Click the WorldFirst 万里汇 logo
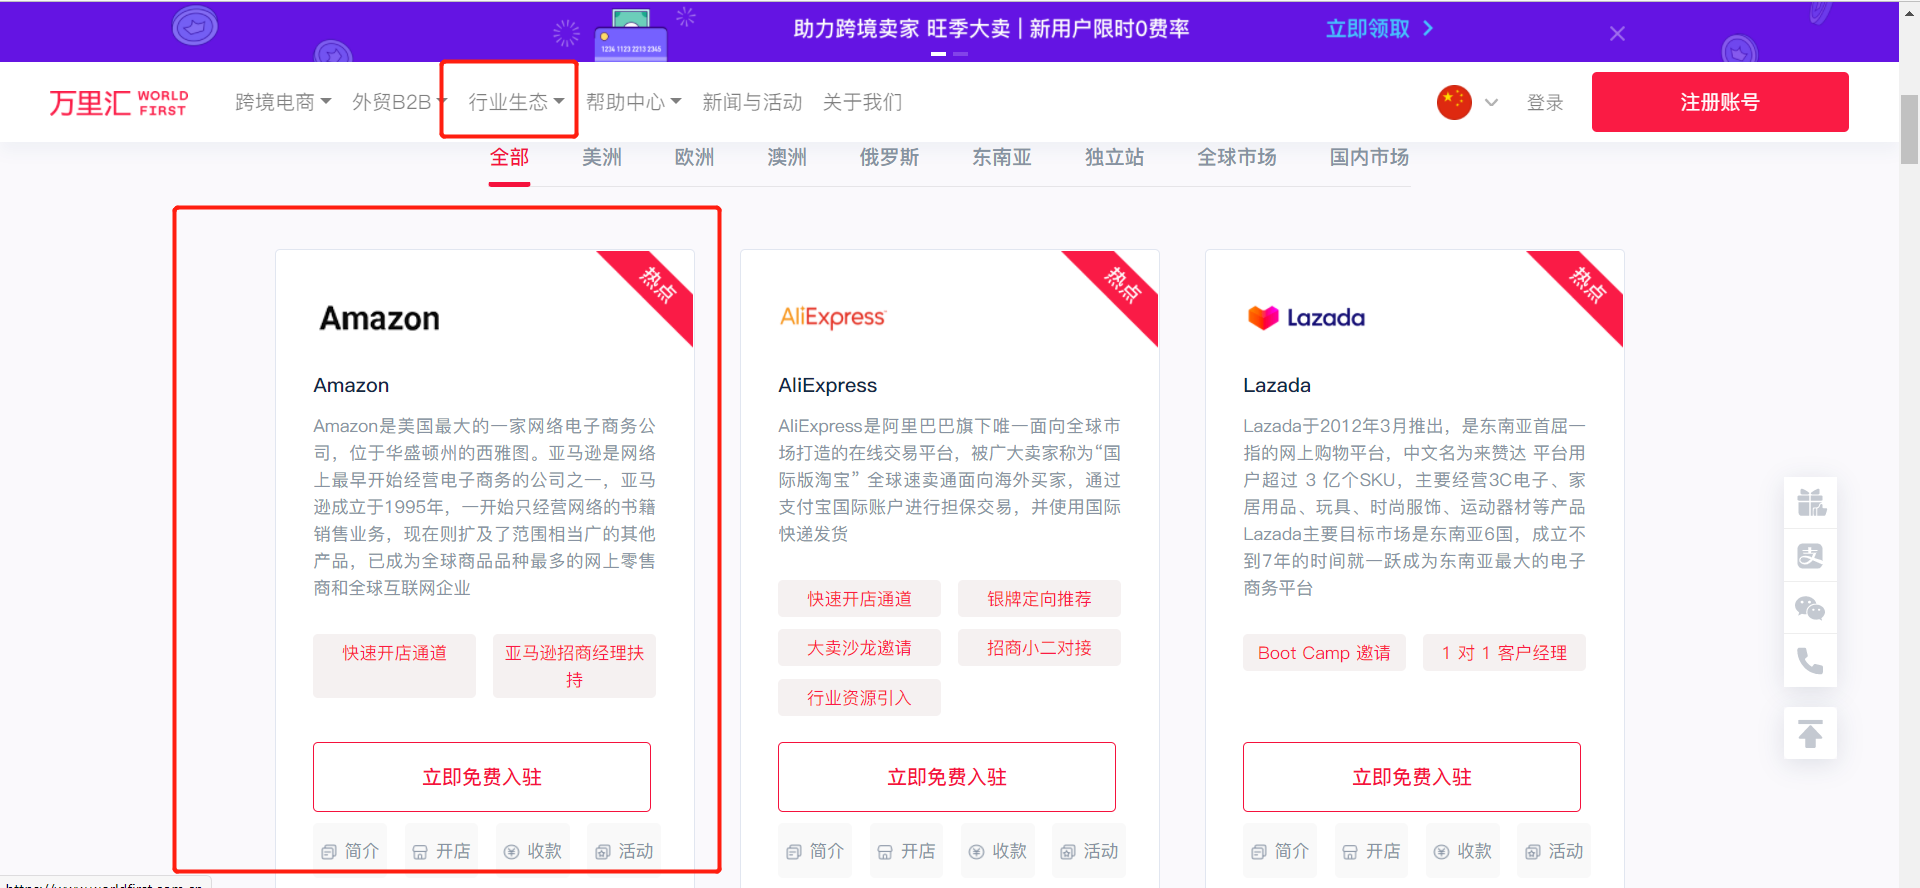 click(119, 102)
